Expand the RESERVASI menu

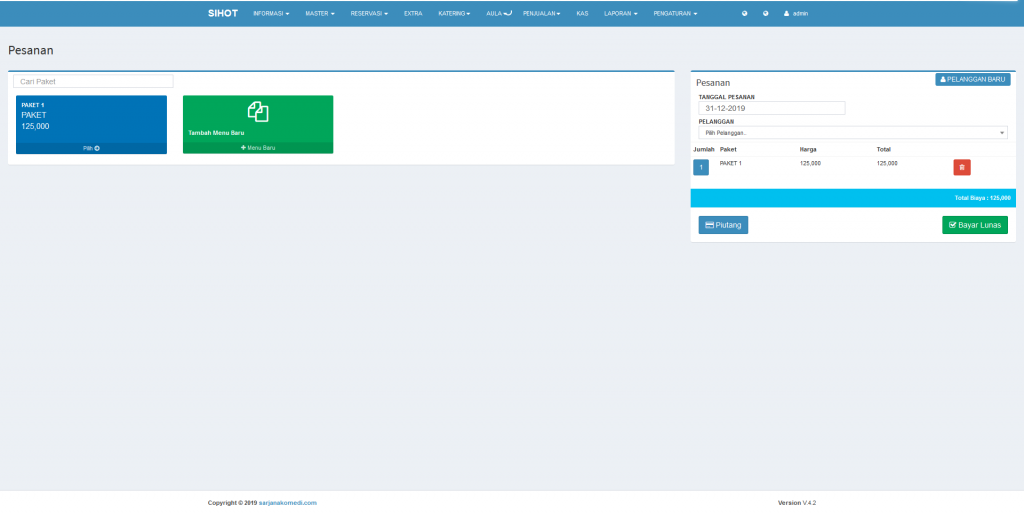(x=369, y=13)
